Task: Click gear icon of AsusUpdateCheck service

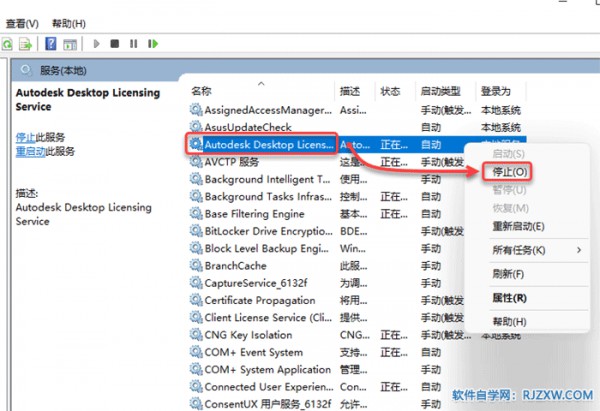Action: click(196, 127)
